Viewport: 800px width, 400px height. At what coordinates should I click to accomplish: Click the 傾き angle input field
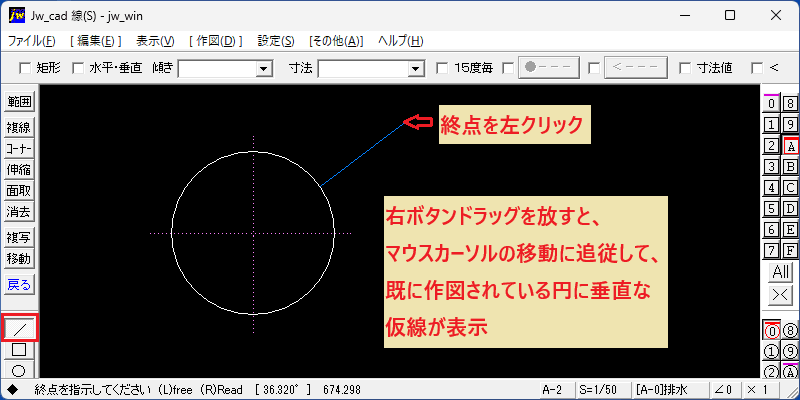217,68
